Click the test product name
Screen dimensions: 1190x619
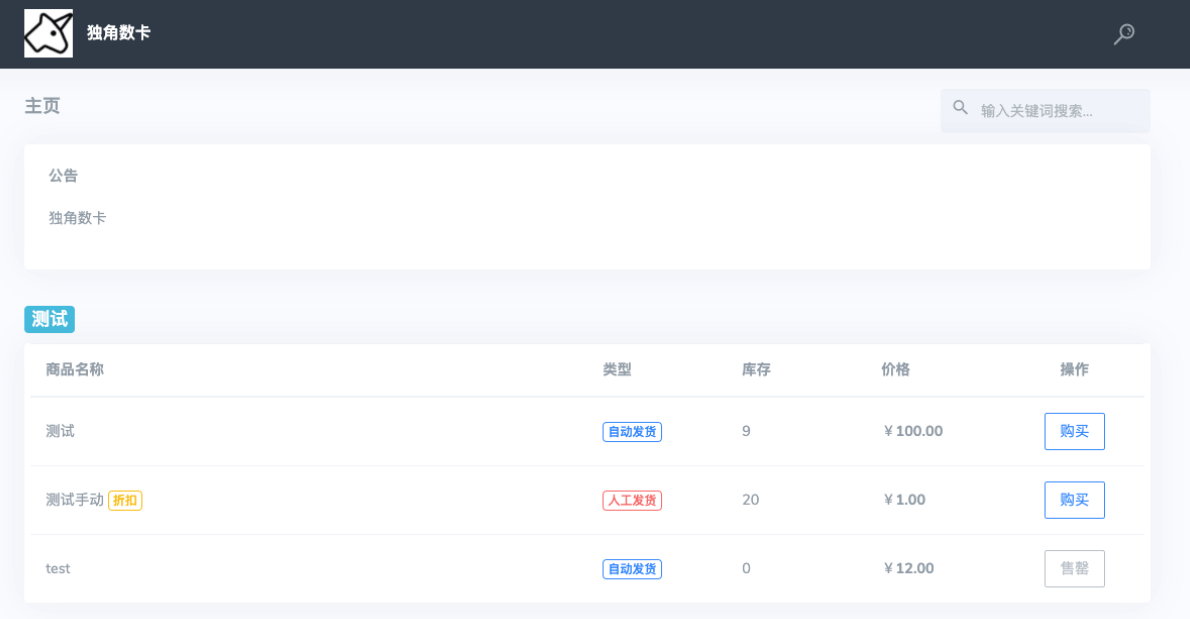tap(58, 568)
